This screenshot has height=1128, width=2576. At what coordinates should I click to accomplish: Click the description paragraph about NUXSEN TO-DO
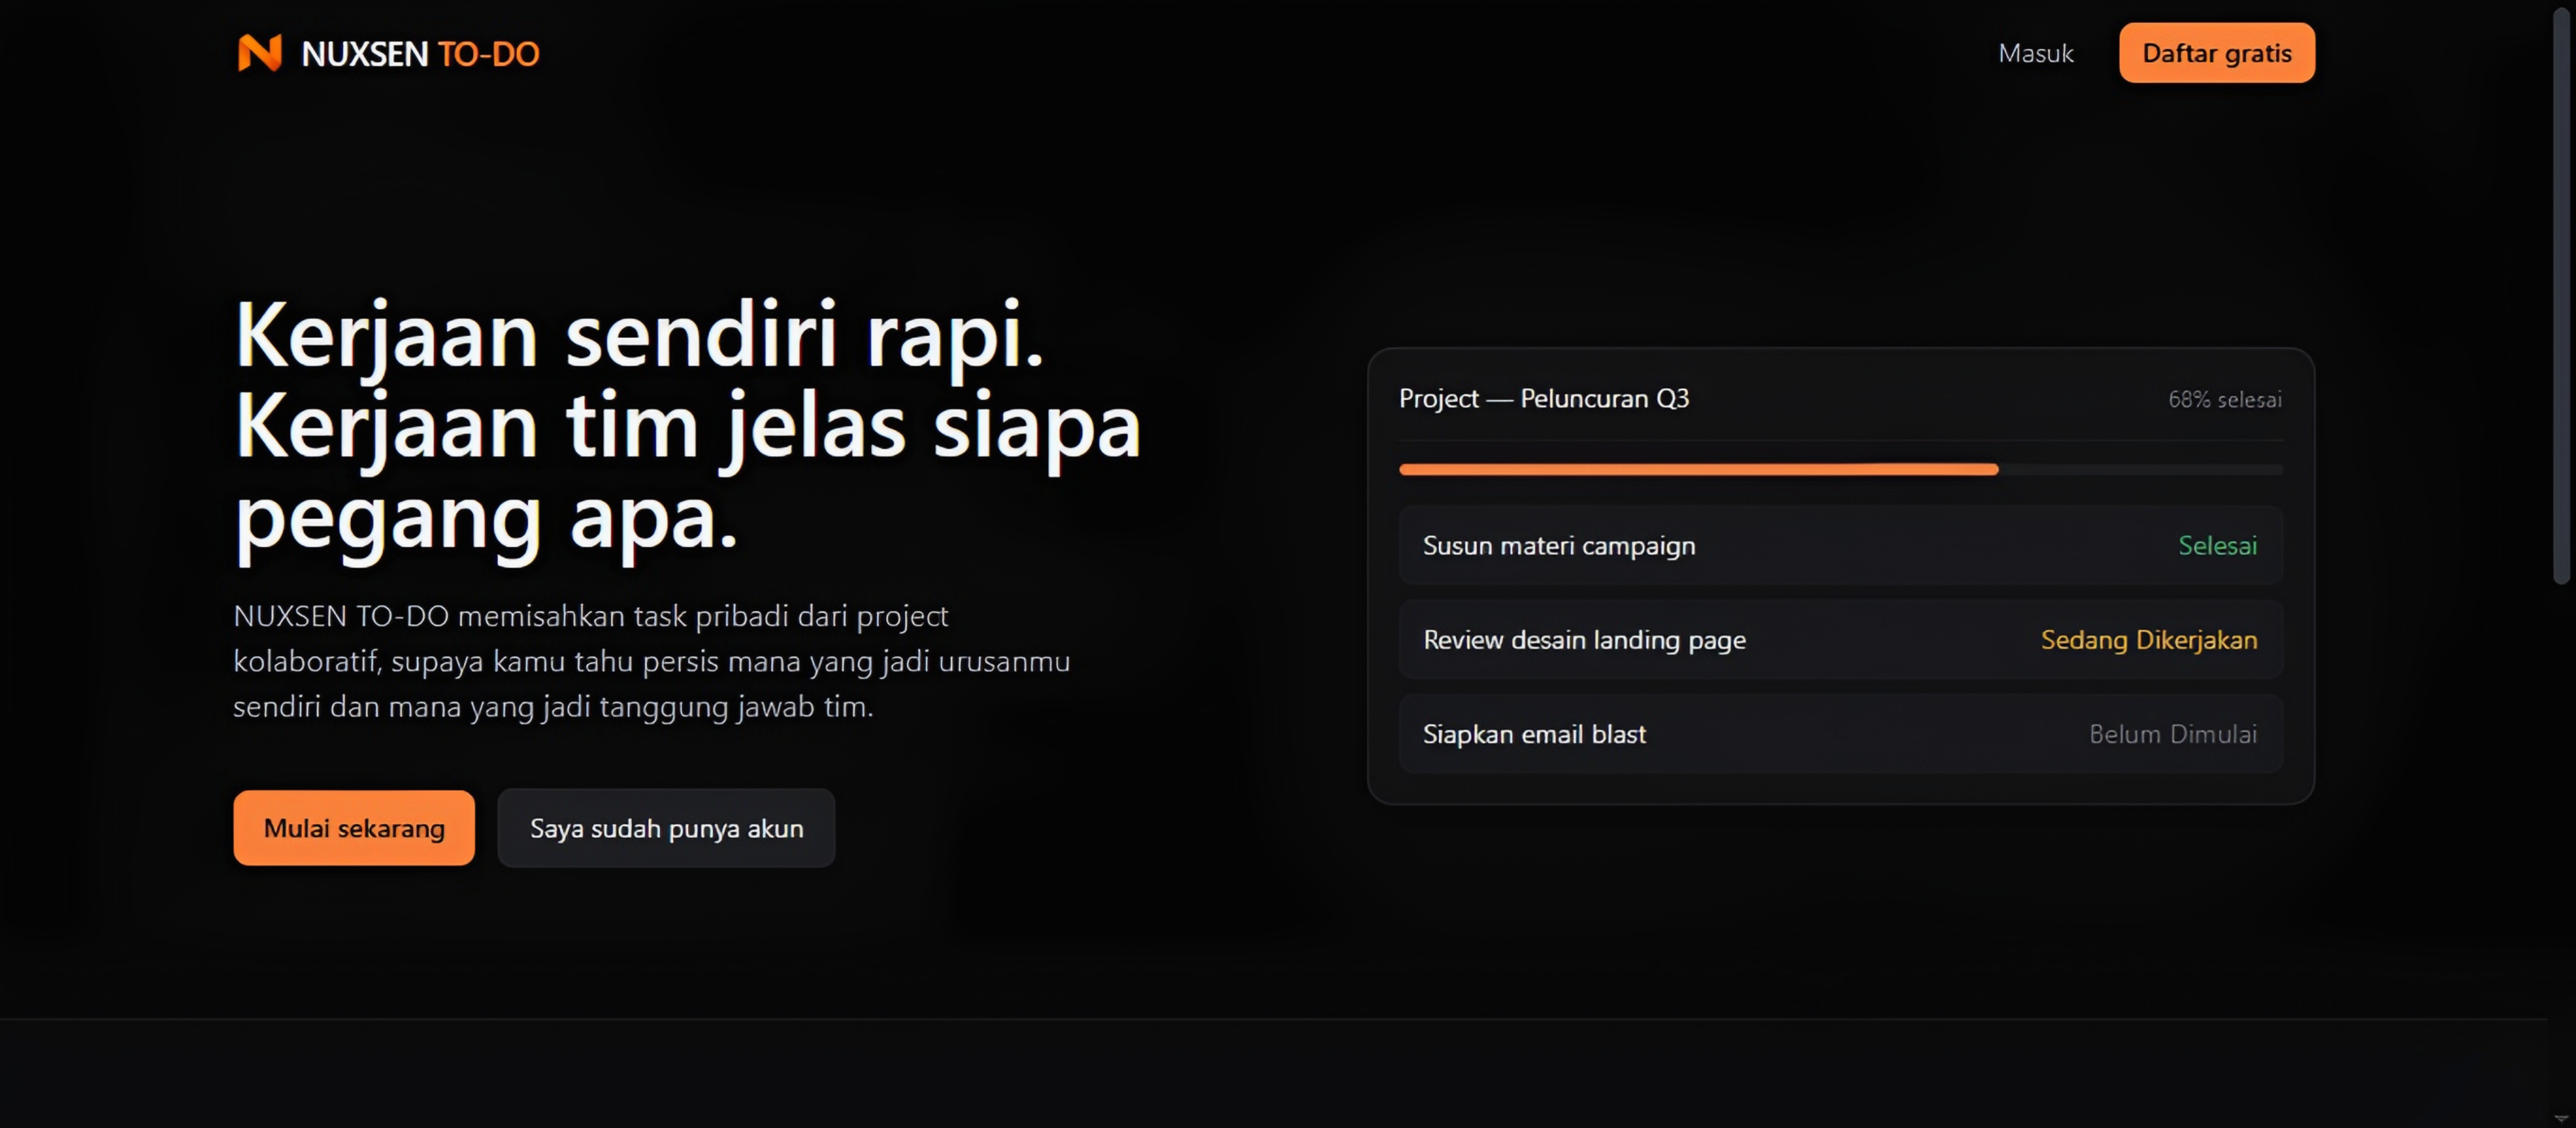(x=652, y=661)
